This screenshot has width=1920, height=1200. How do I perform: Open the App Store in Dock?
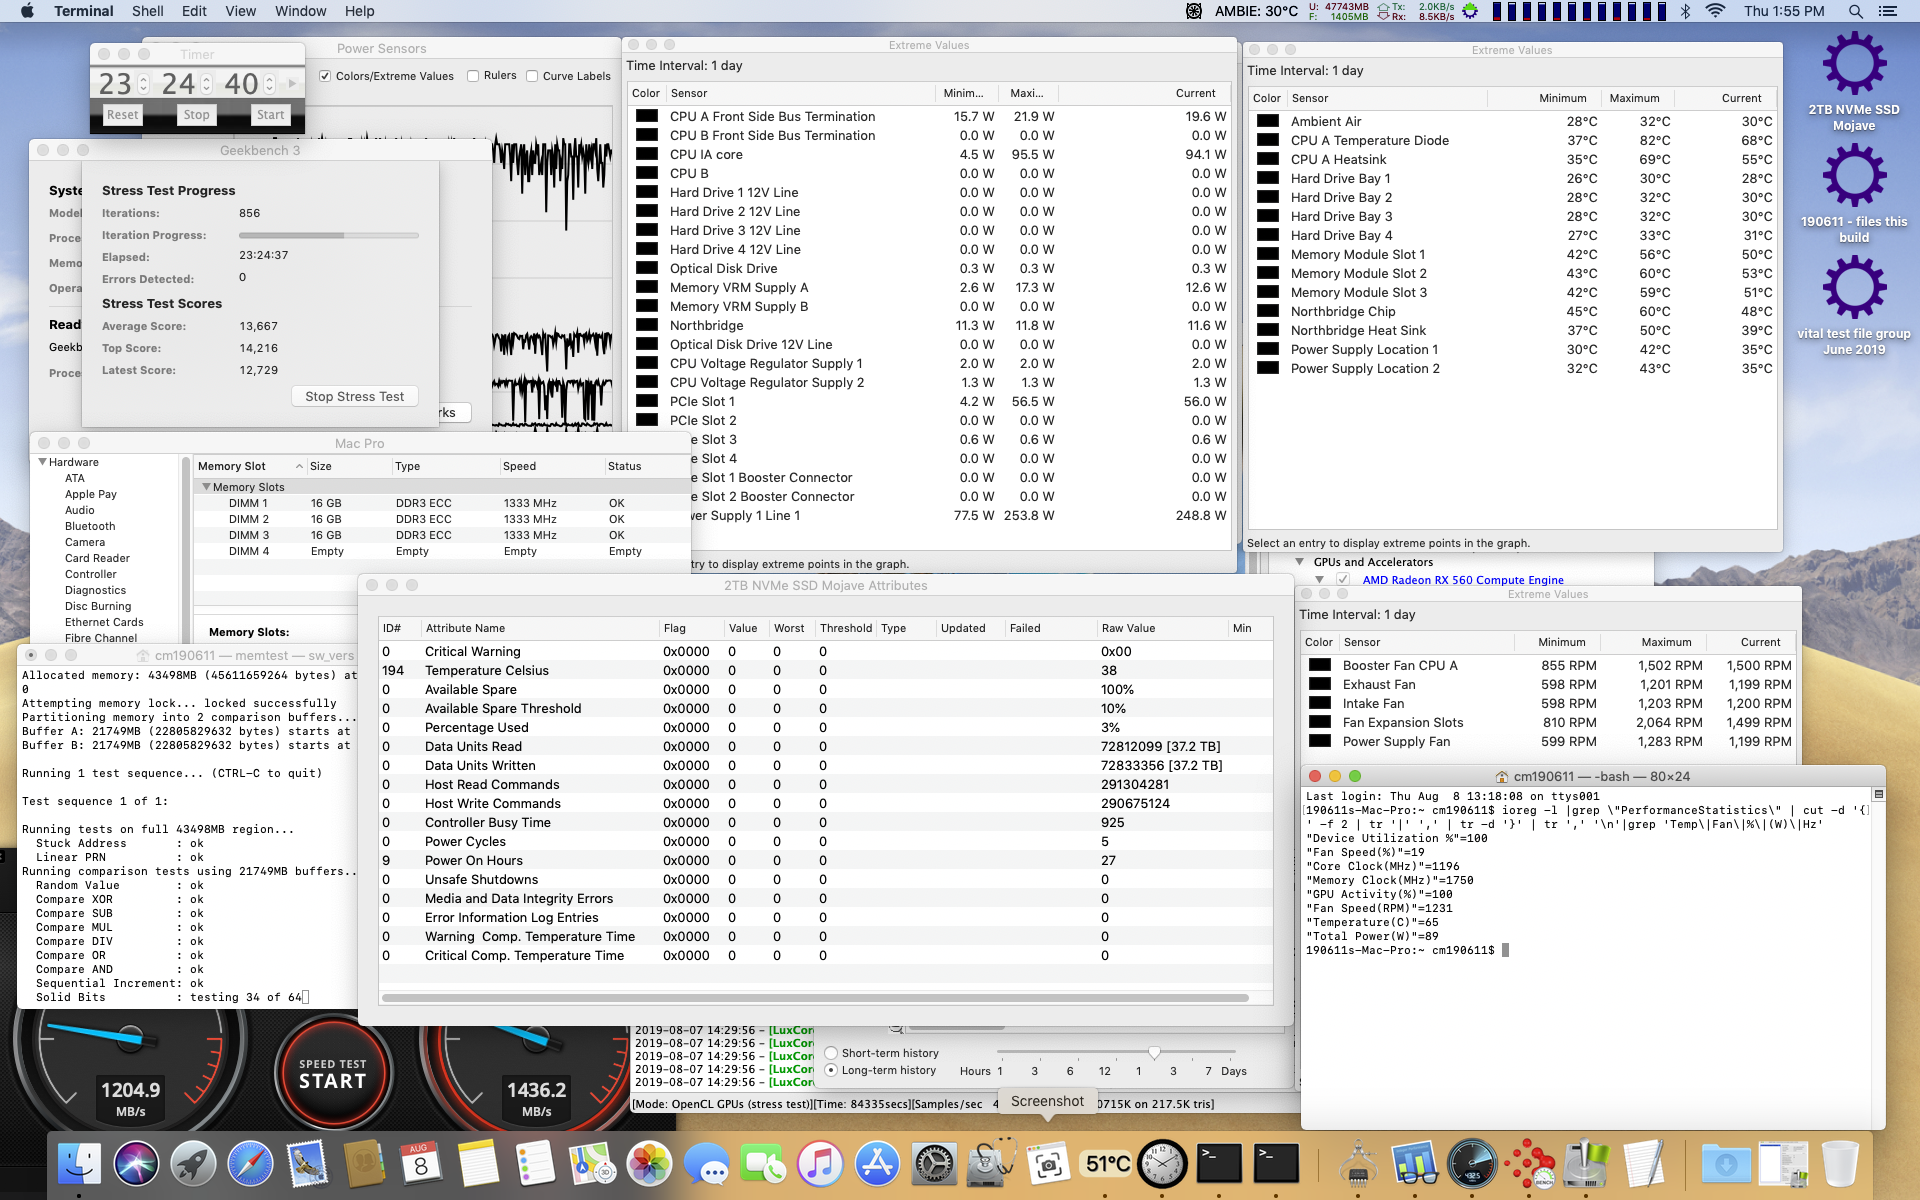click(x=877, y=1164)
